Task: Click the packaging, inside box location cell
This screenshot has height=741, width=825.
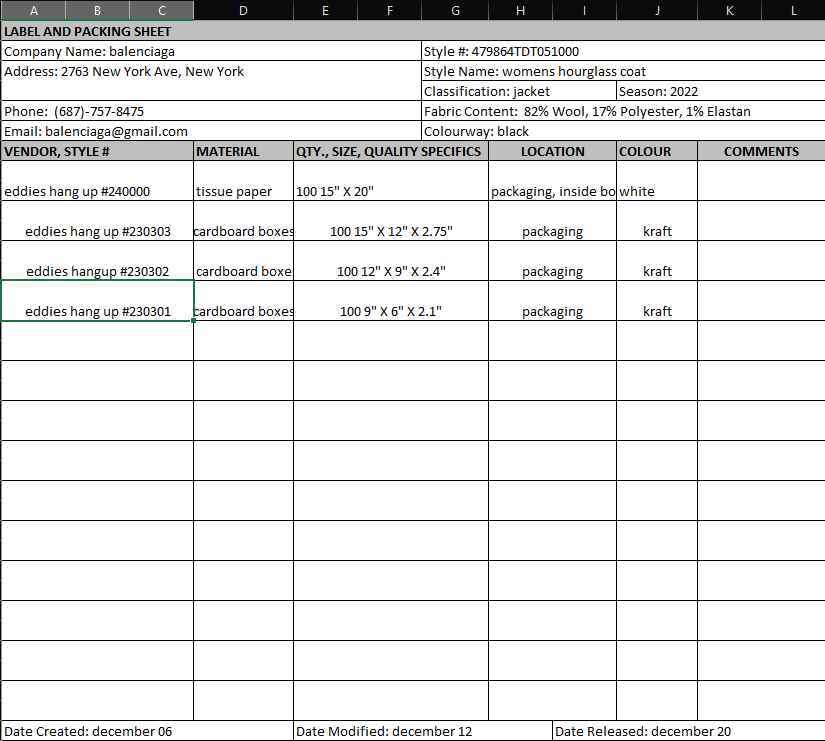Action: (x=552, y=181)
